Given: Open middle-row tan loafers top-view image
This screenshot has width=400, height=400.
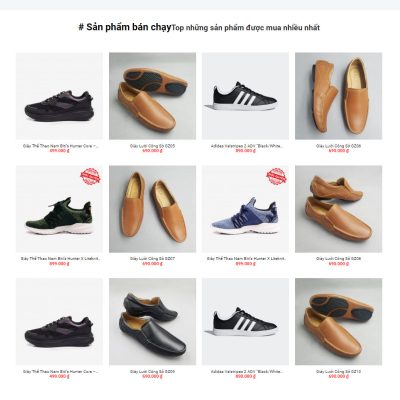Looking at the screenshot, I should [152, 209].
